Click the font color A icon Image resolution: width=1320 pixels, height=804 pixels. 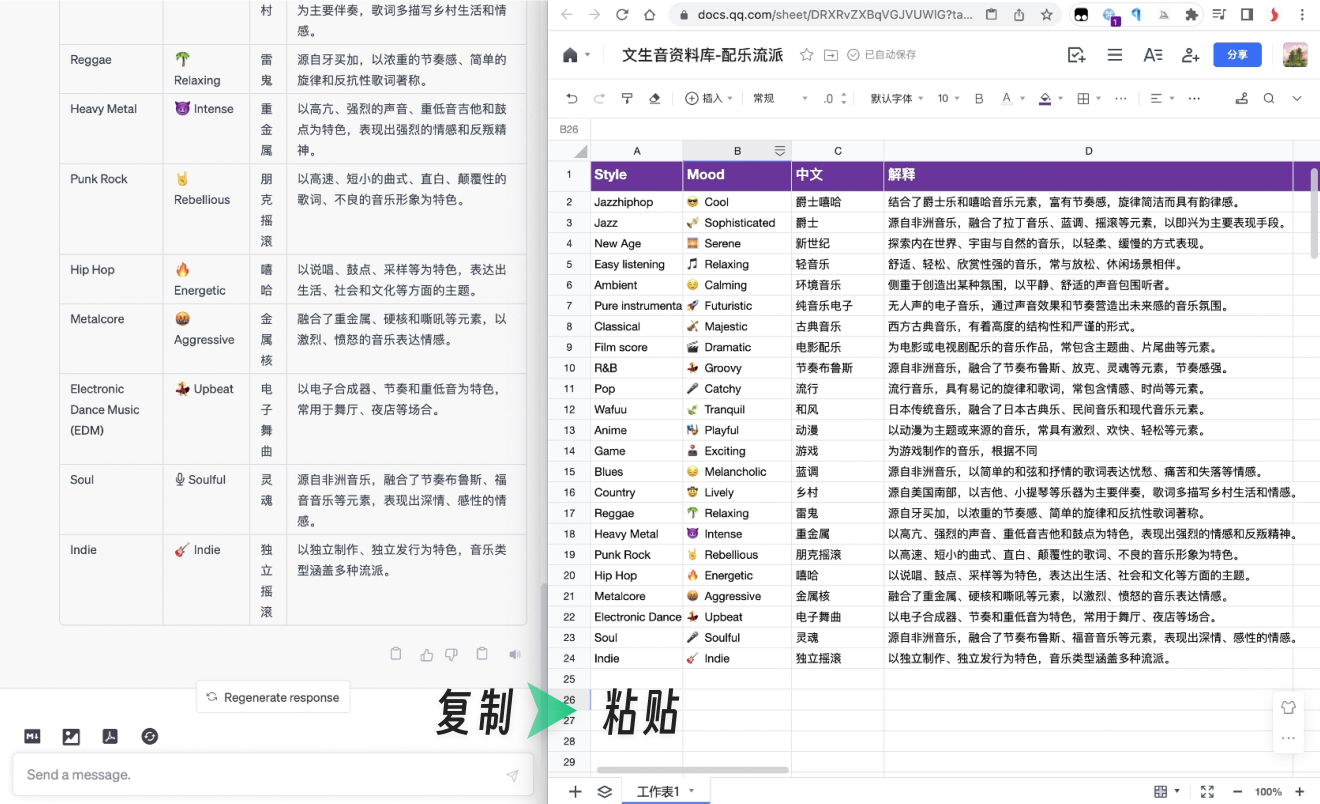1007,98
